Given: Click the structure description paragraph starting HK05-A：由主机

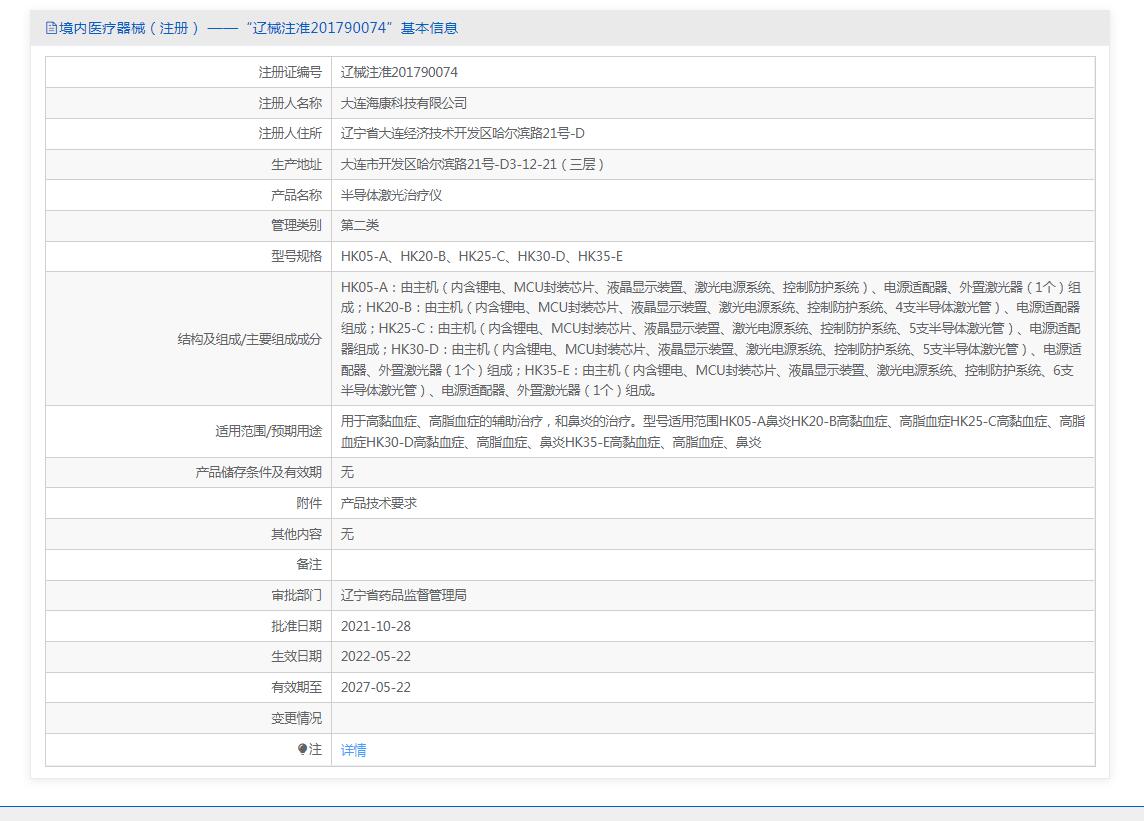Looking at the screenshot, I should point(711,339).
